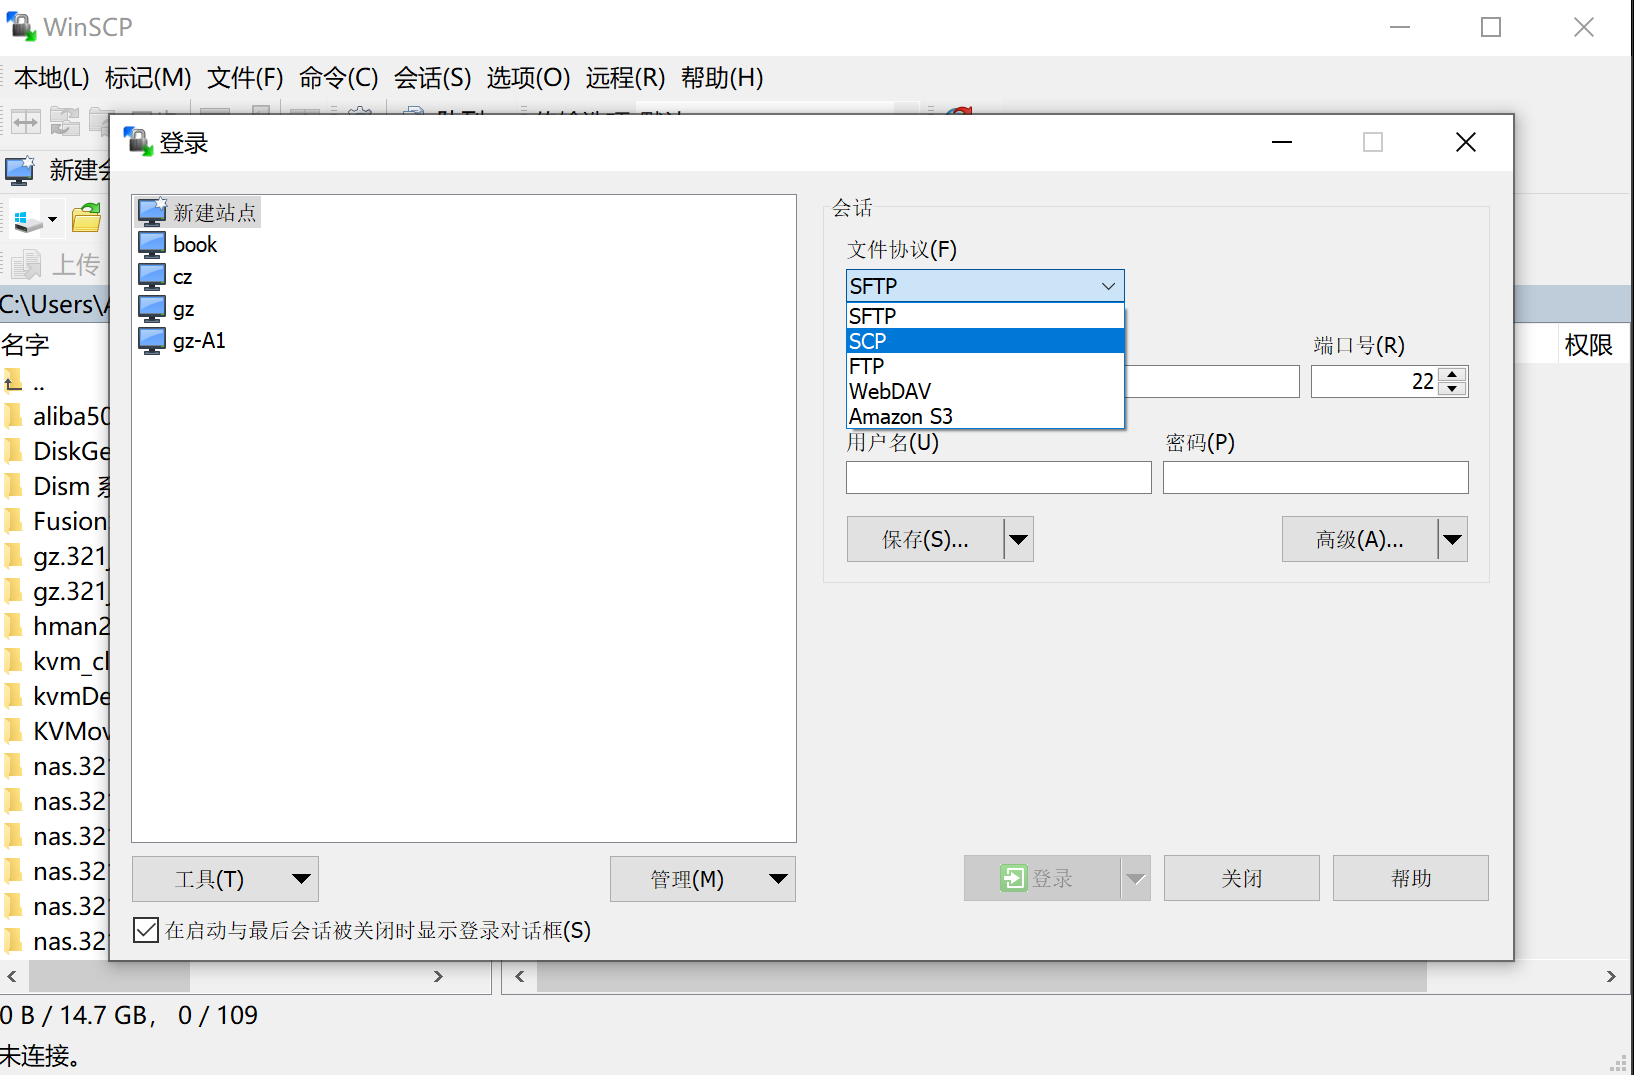Click the parent directory '..' icon
Image resolution: width=1634 pixels, height=1075 pixels.
(x=12, y=381)
